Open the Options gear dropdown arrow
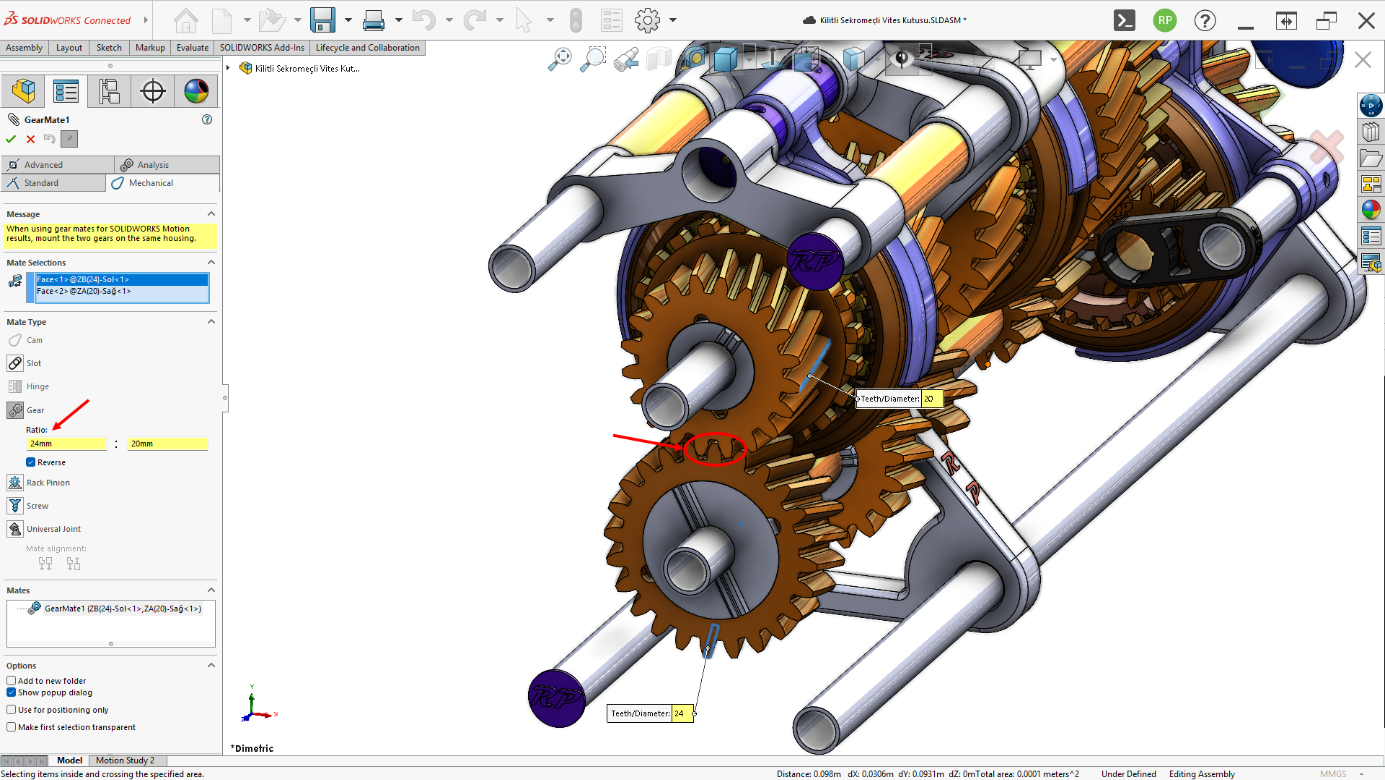Viewport: 1385px width, 780px height. 673,20
